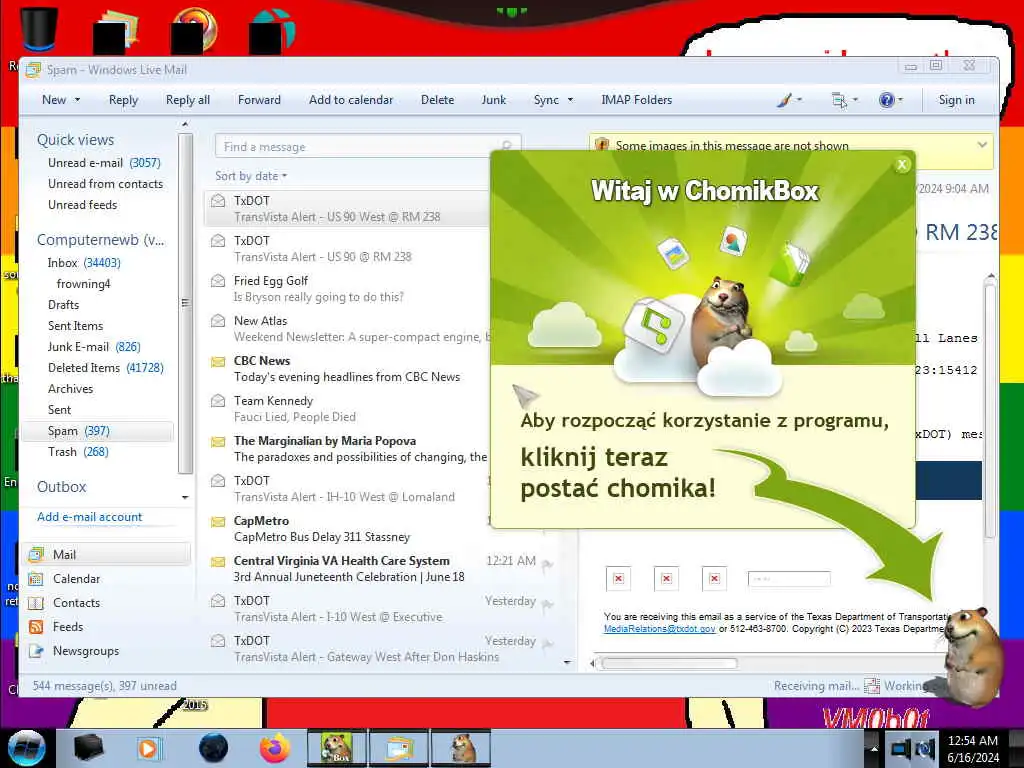Click Reply in the toolbar
Image resolution: width=1024 pixels, height=768 pixels.
coord(123,100)
